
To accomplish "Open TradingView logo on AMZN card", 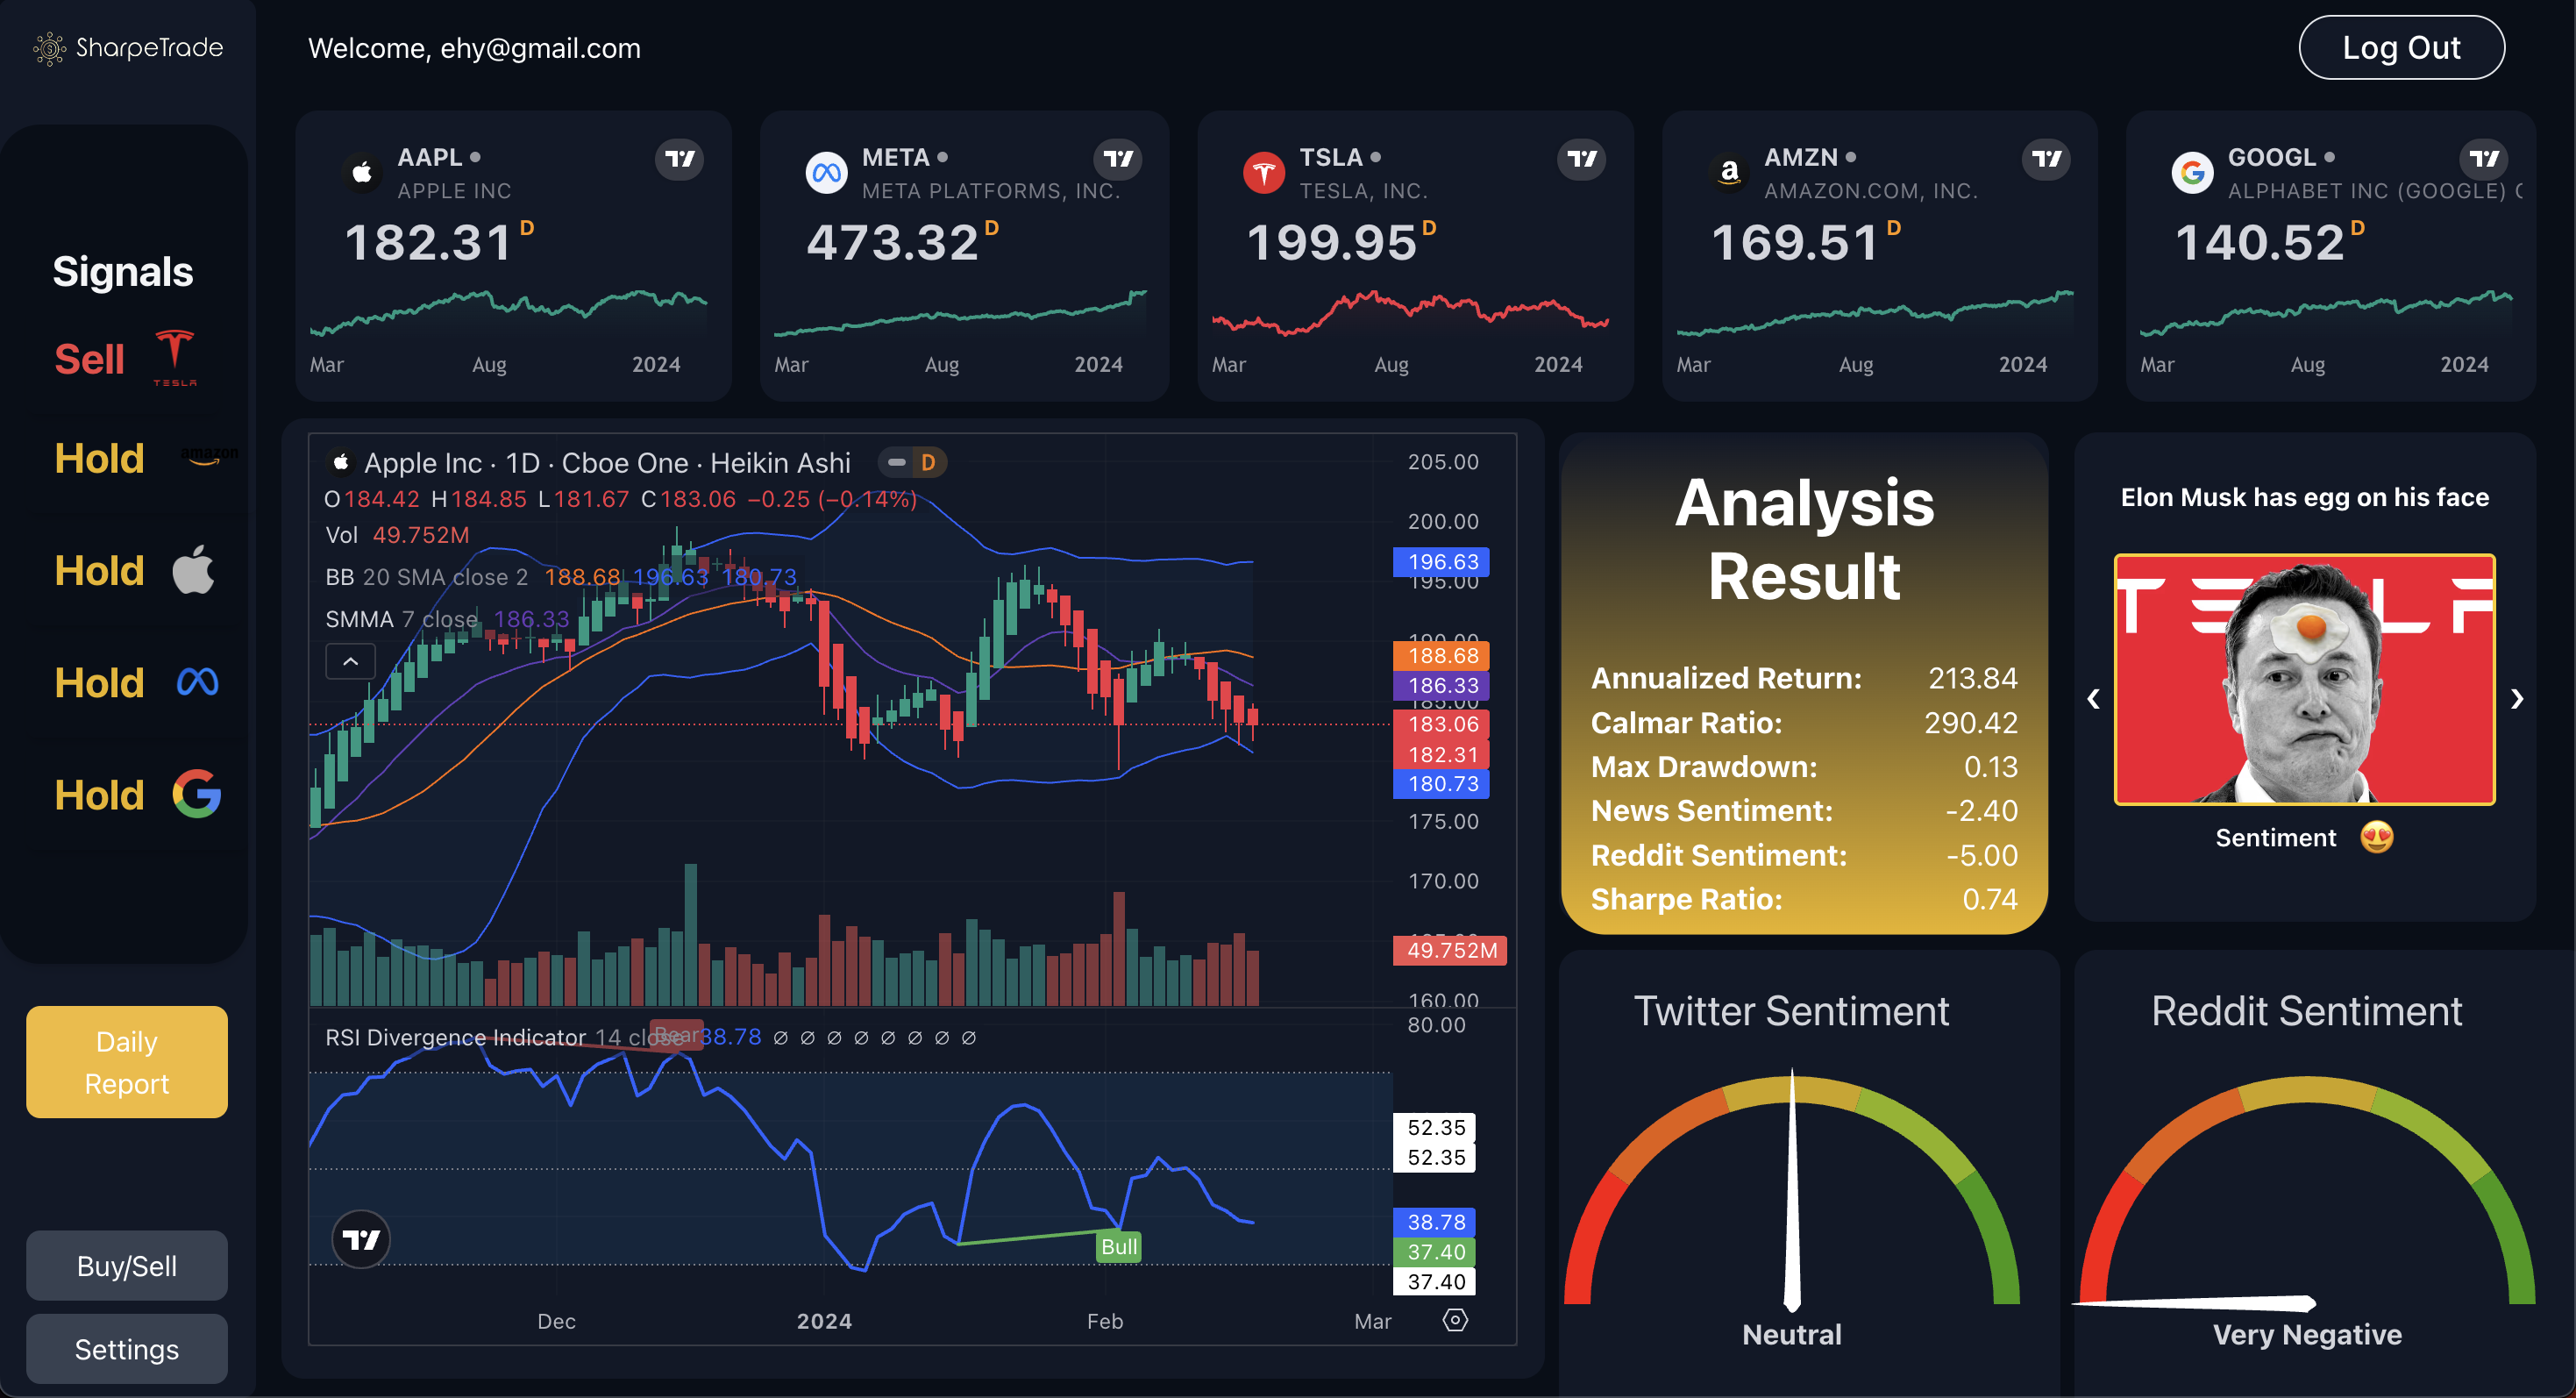I will coord(2046,159).
